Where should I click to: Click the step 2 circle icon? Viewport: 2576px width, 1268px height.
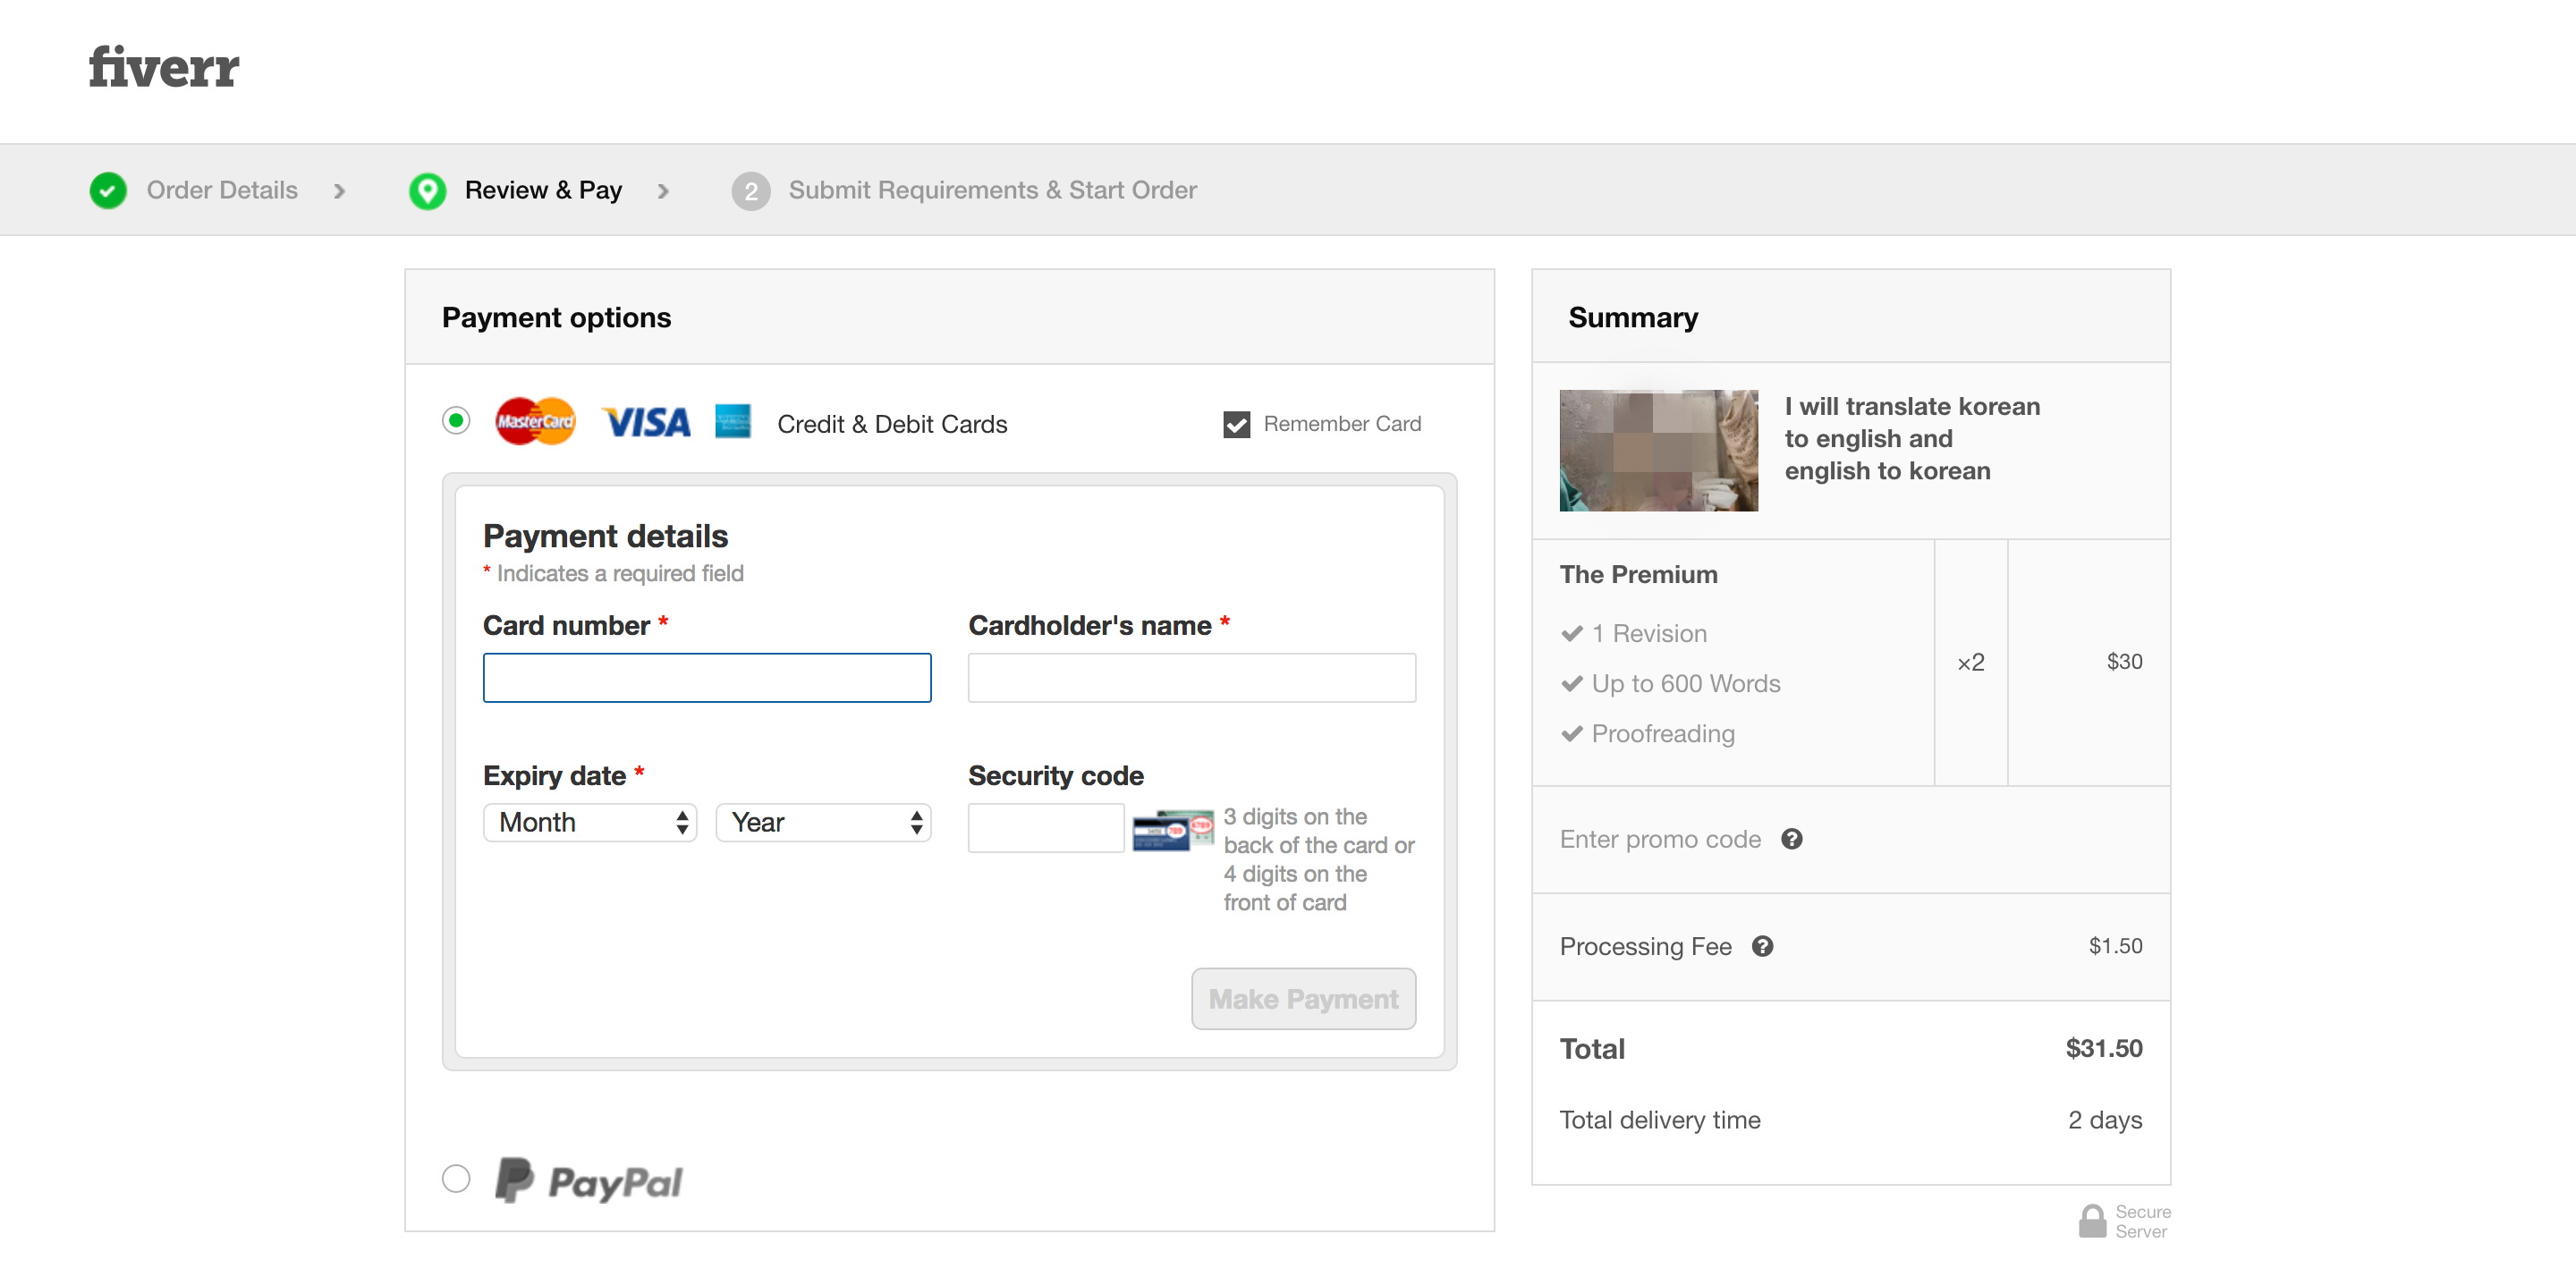point(750,191)
